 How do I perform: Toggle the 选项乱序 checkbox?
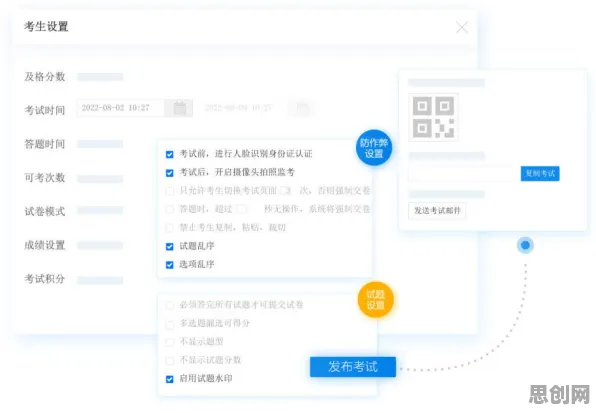pos(170,265)
